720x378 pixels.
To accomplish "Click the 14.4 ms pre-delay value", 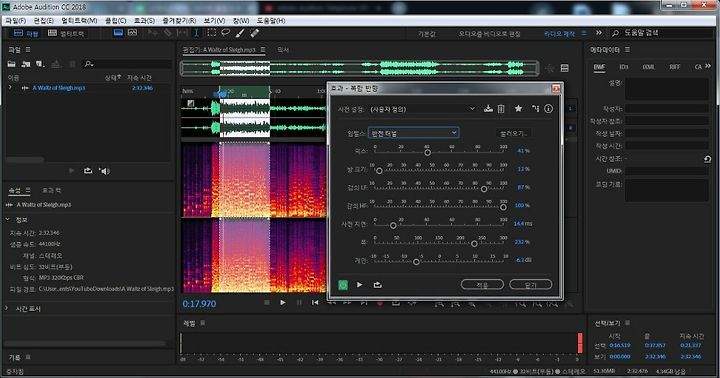I will [x=523, y=224].
